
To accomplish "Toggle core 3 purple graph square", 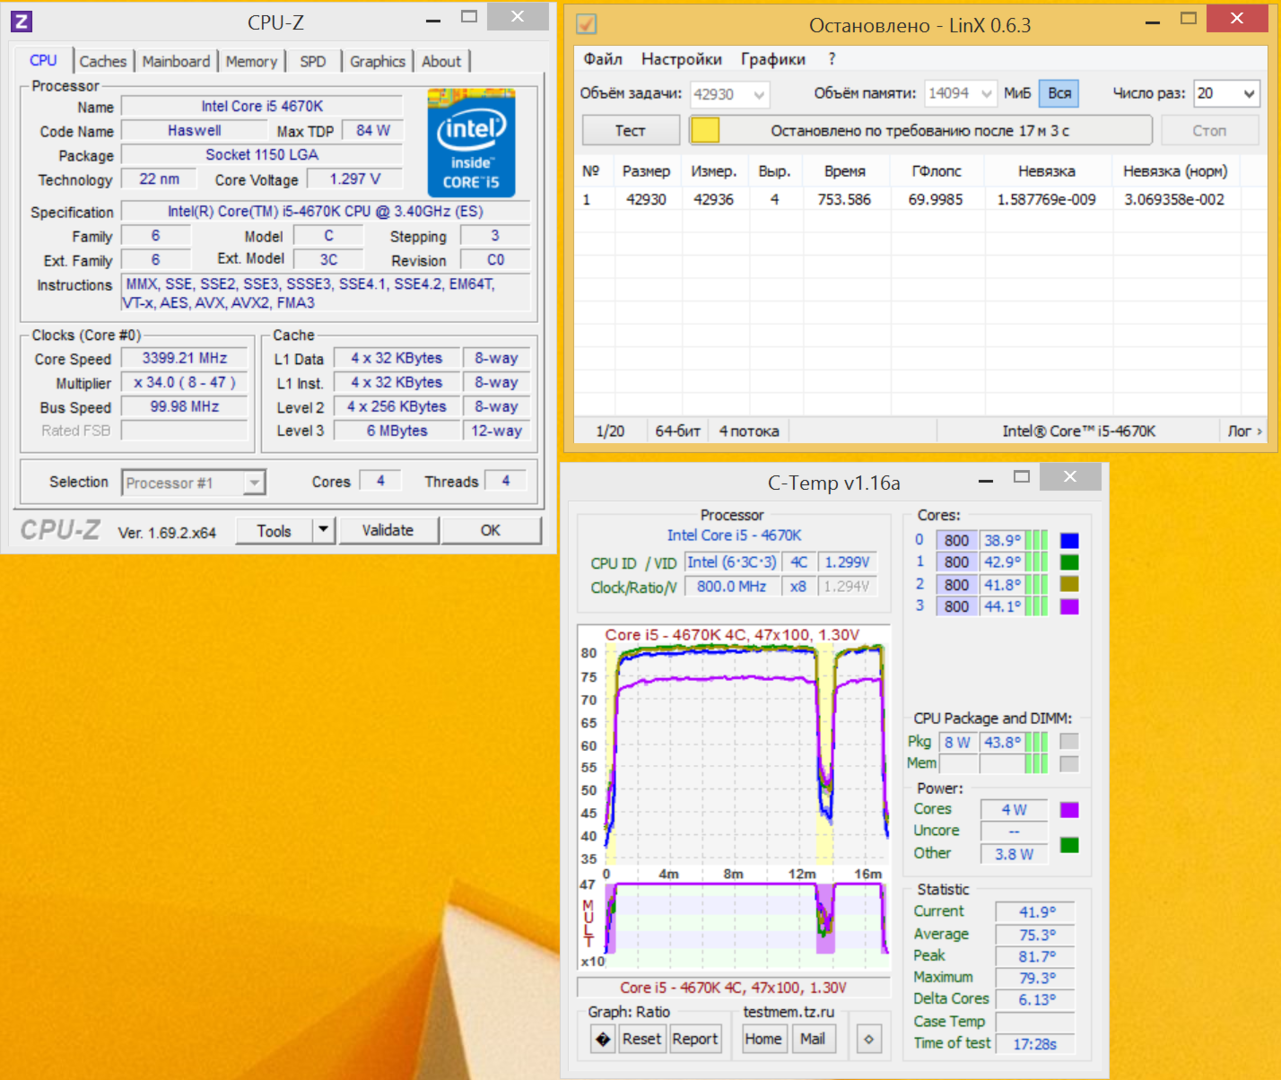I will (1069, 607).
